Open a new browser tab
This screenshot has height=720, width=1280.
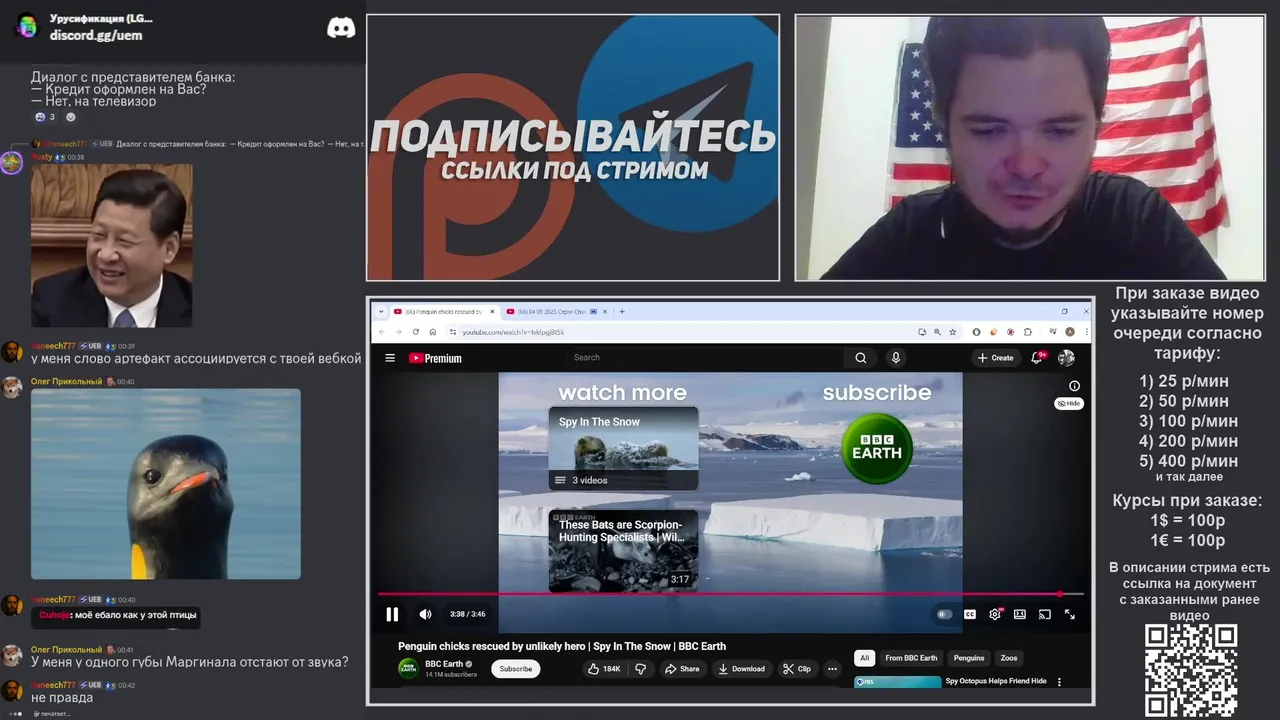(622, 312)
